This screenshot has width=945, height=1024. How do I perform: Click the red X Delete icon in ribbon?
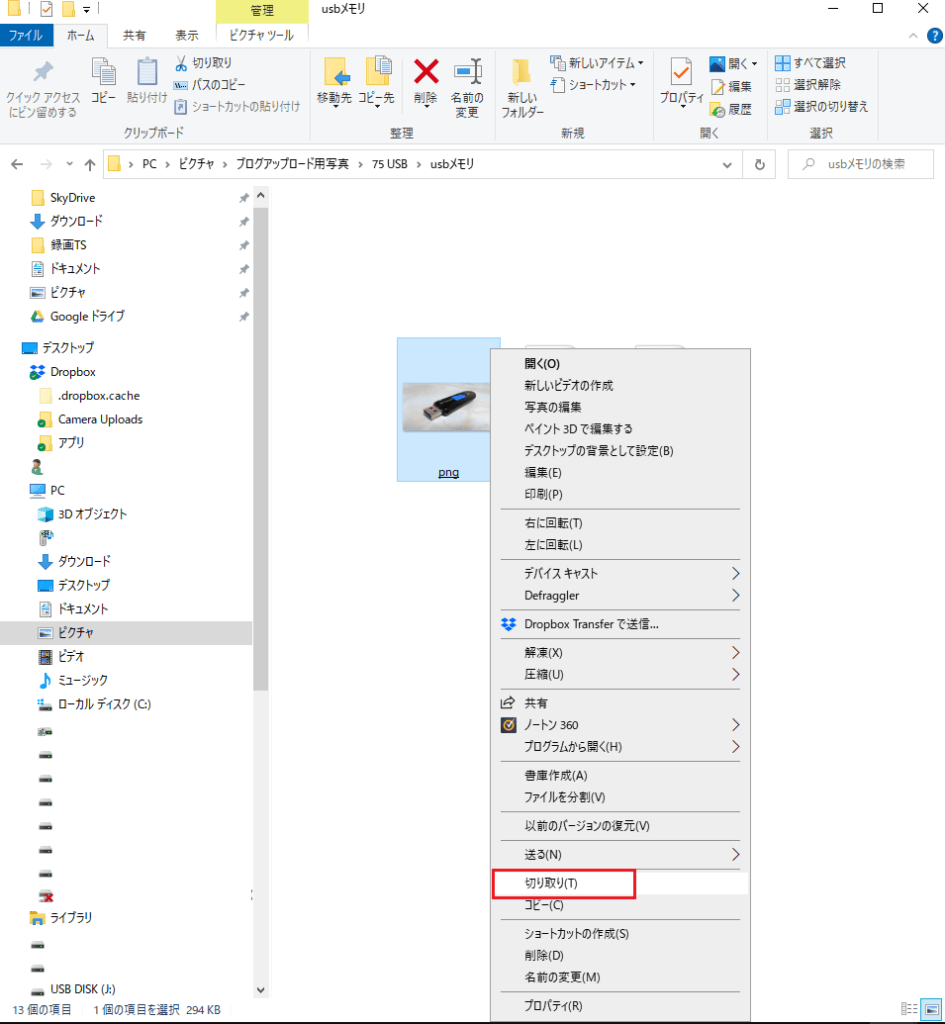tap(427, 72)
